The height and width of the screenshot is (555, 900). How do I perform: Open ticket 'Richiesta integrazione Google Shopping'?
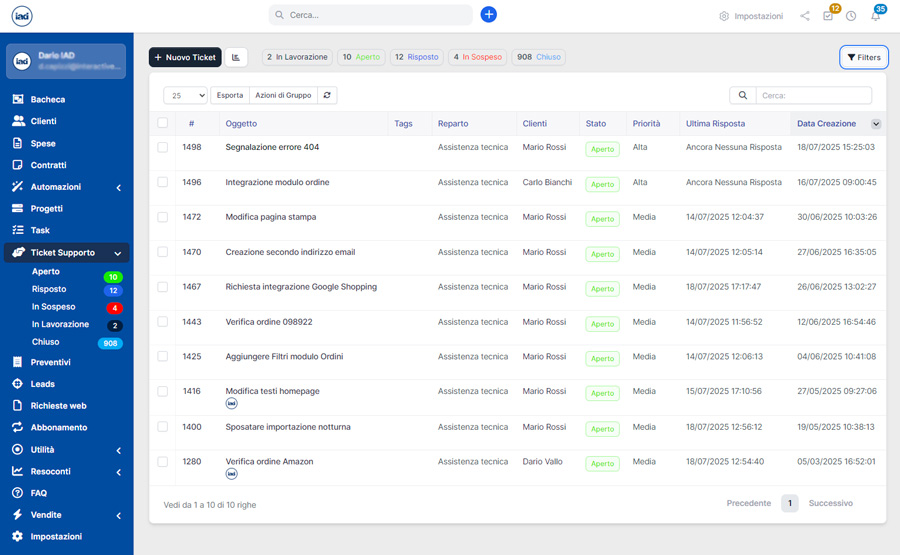point(301,286)
